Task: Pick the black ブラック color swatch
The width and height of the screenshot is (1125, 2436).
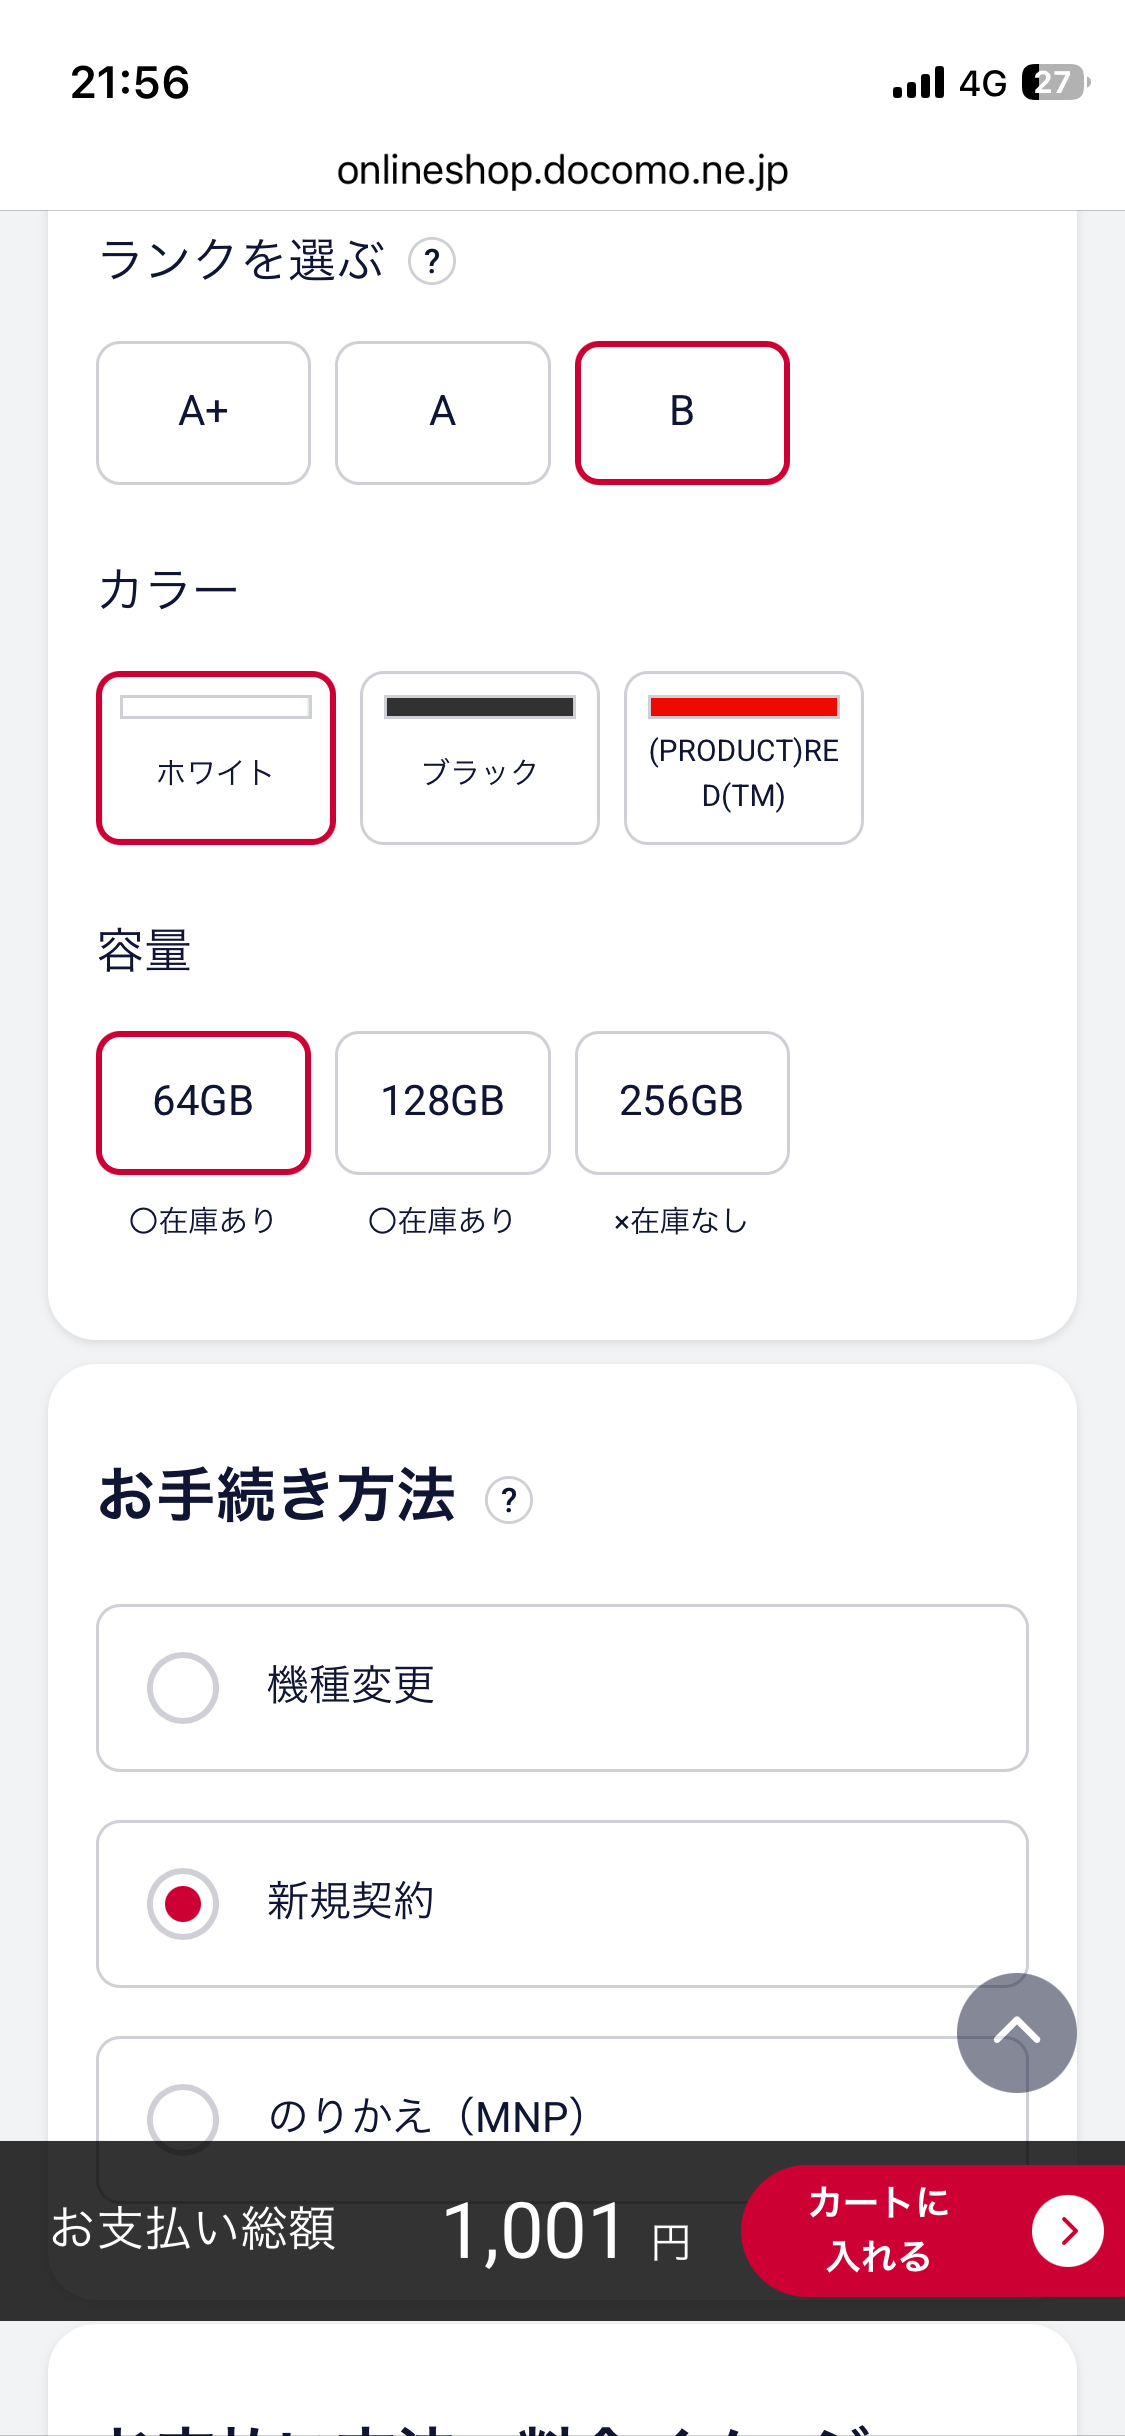Action: [480, 757]
